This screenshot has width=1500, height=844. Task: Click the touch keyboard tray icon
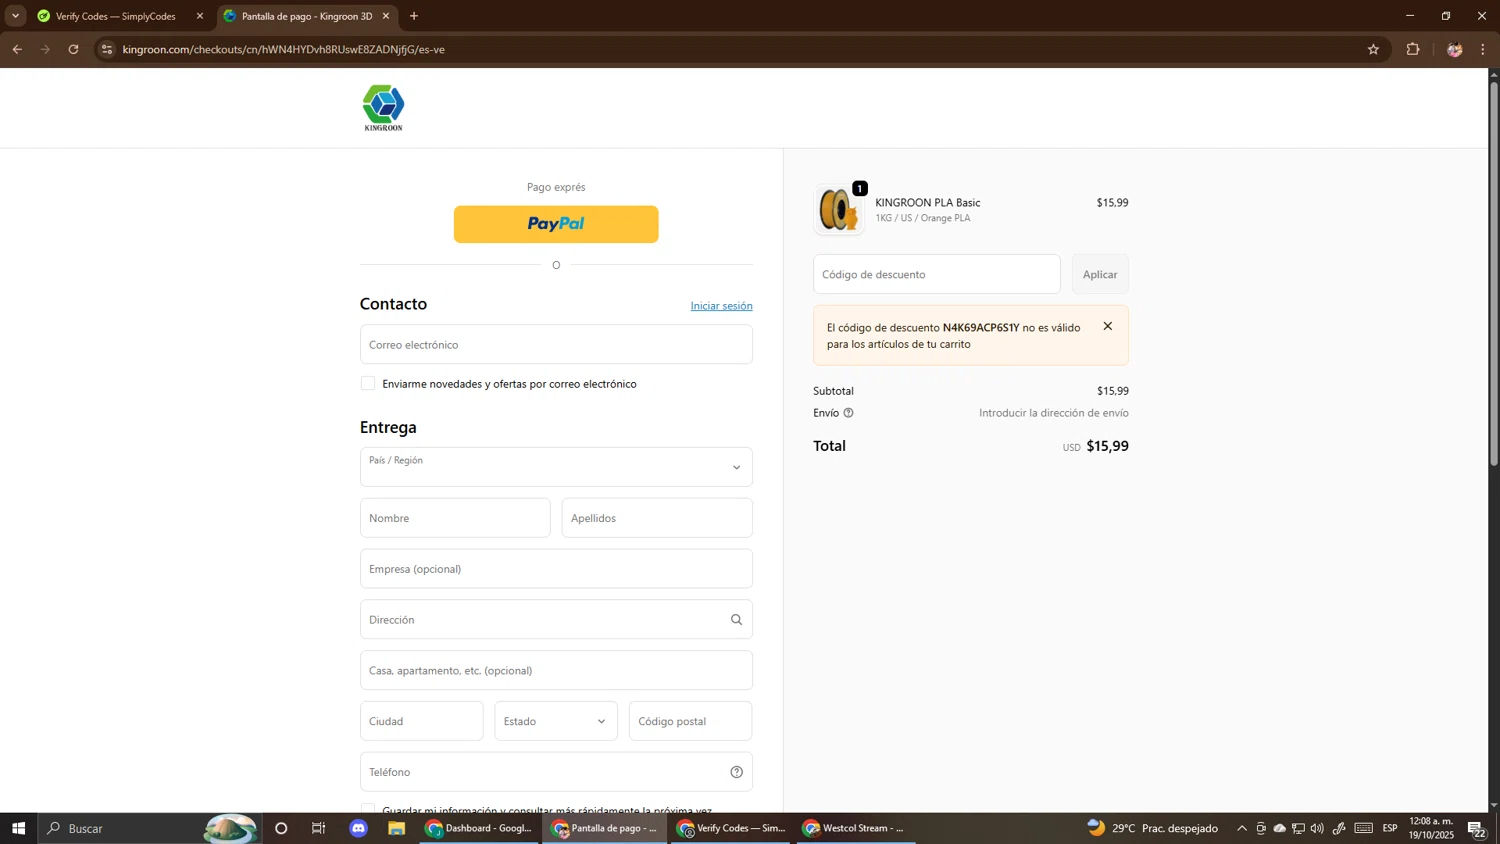click(1364, 828)
